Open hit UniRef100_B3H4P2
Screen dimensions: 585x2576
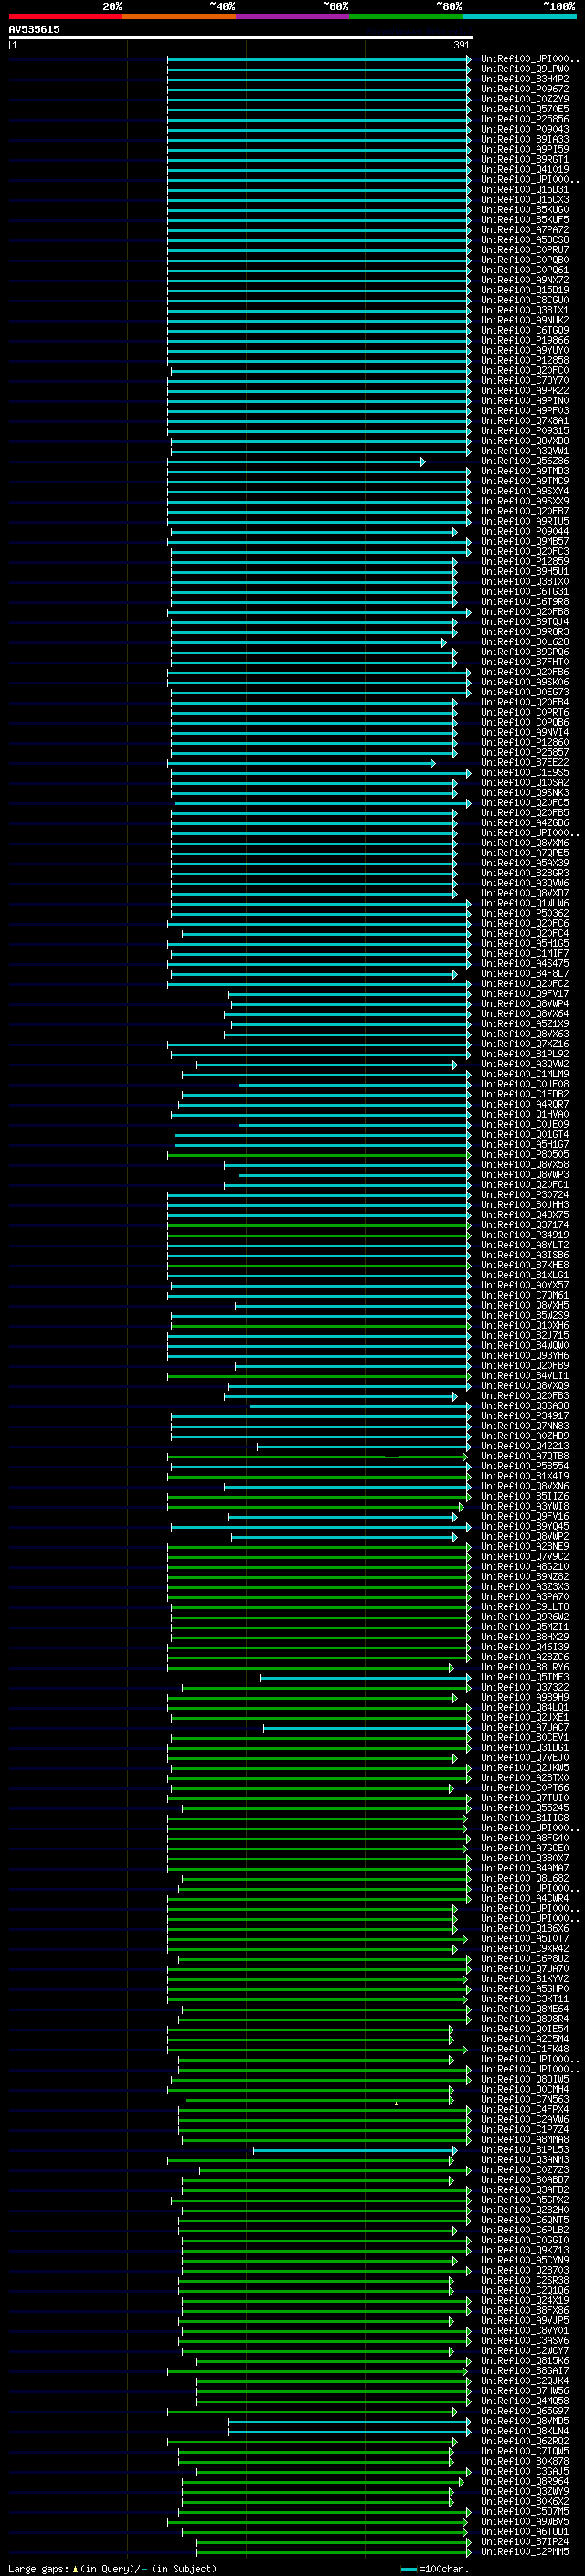click(525, 79)
